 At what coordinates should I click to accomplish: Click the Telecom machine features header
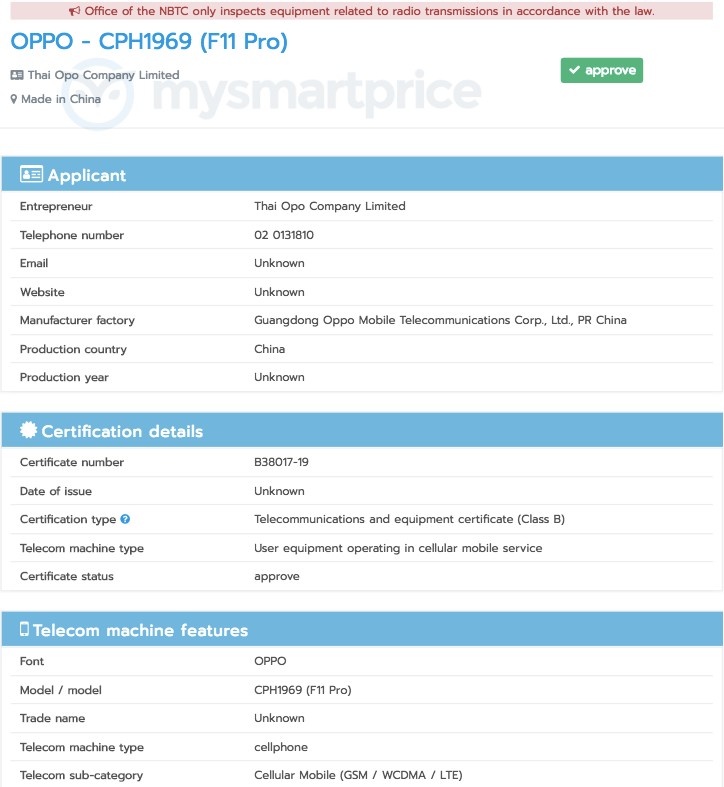point(362,629)
